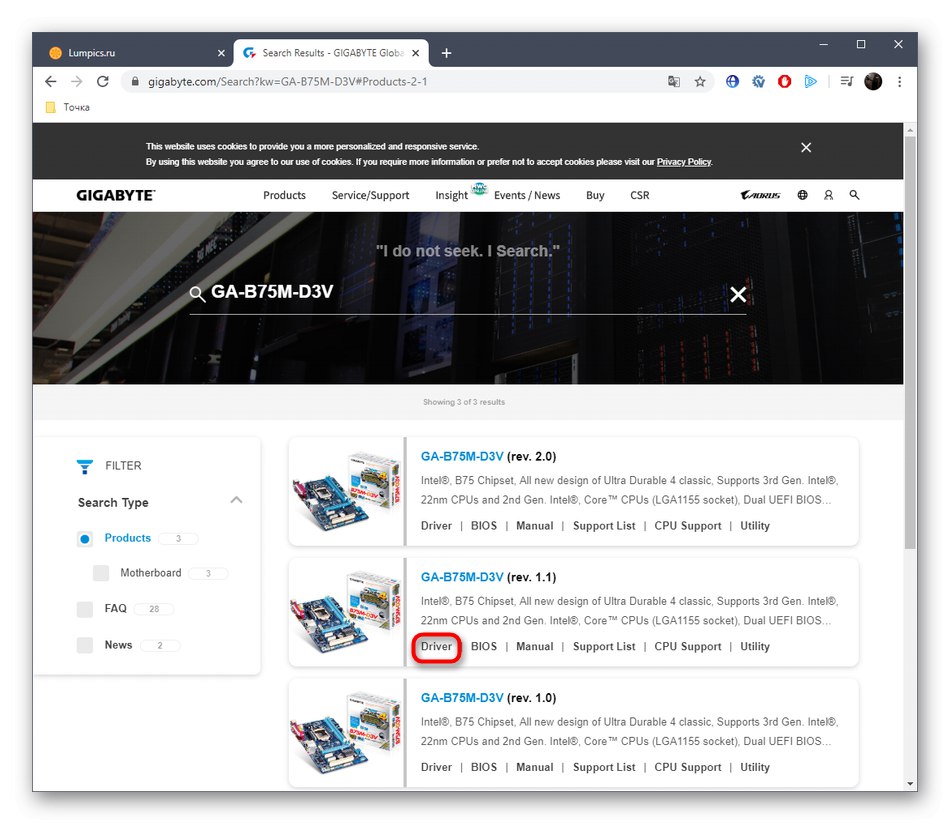Select the Products search type radio

[85, 539]
